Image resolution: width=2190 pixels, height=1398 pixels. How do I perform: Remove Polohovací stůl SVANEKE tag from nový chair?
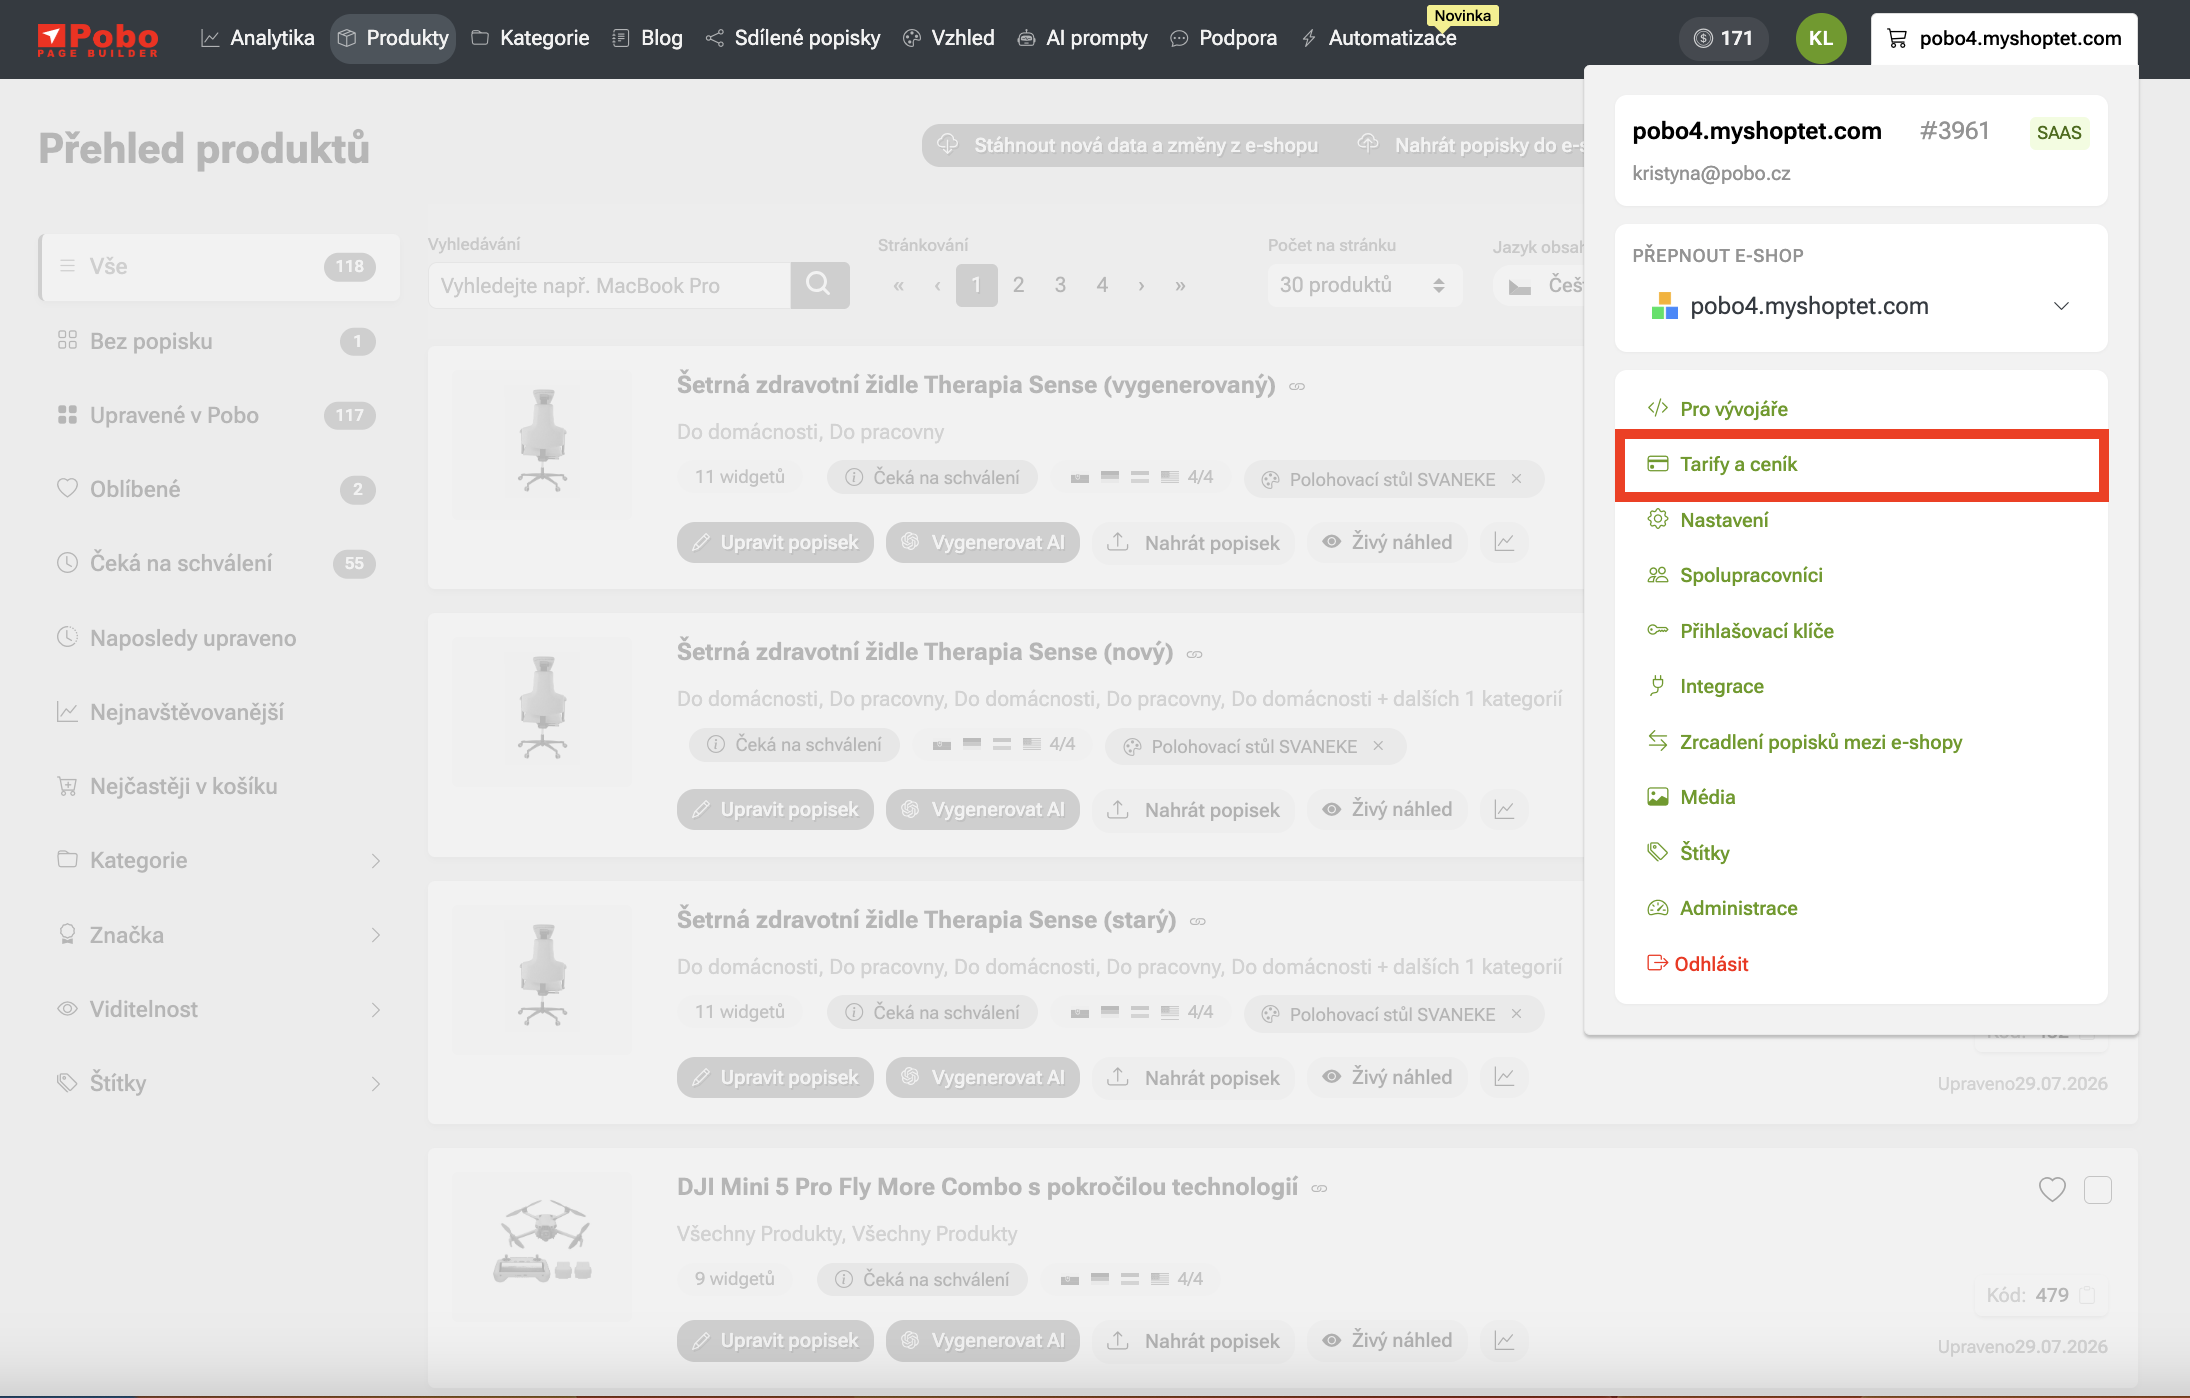(x=1379, y=746)
